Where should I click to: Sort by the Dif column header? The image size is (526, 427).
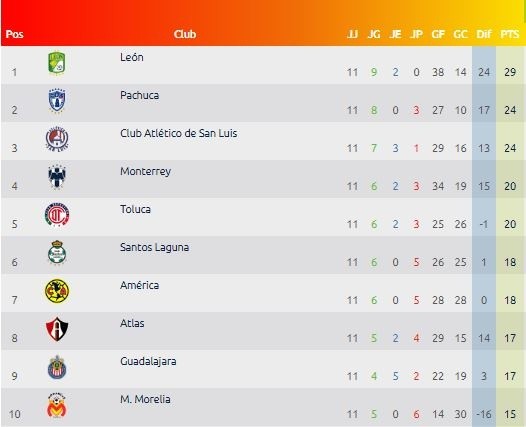483,34
